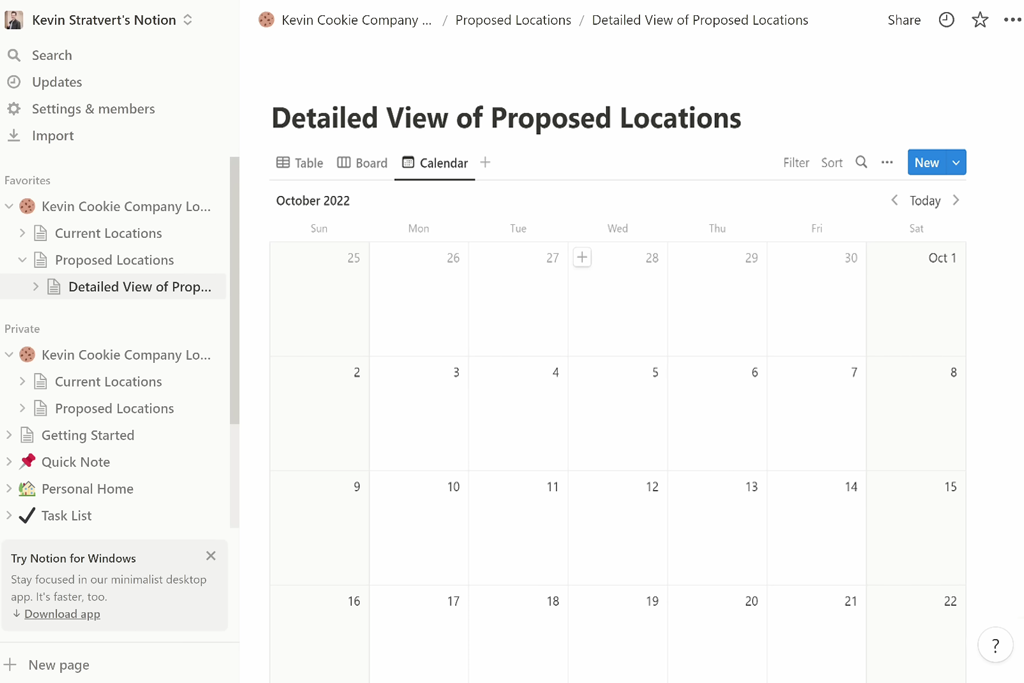Open Proposed Locations breadcrumb
Screen dimensions: 1024x683
(x=513, y=20)
